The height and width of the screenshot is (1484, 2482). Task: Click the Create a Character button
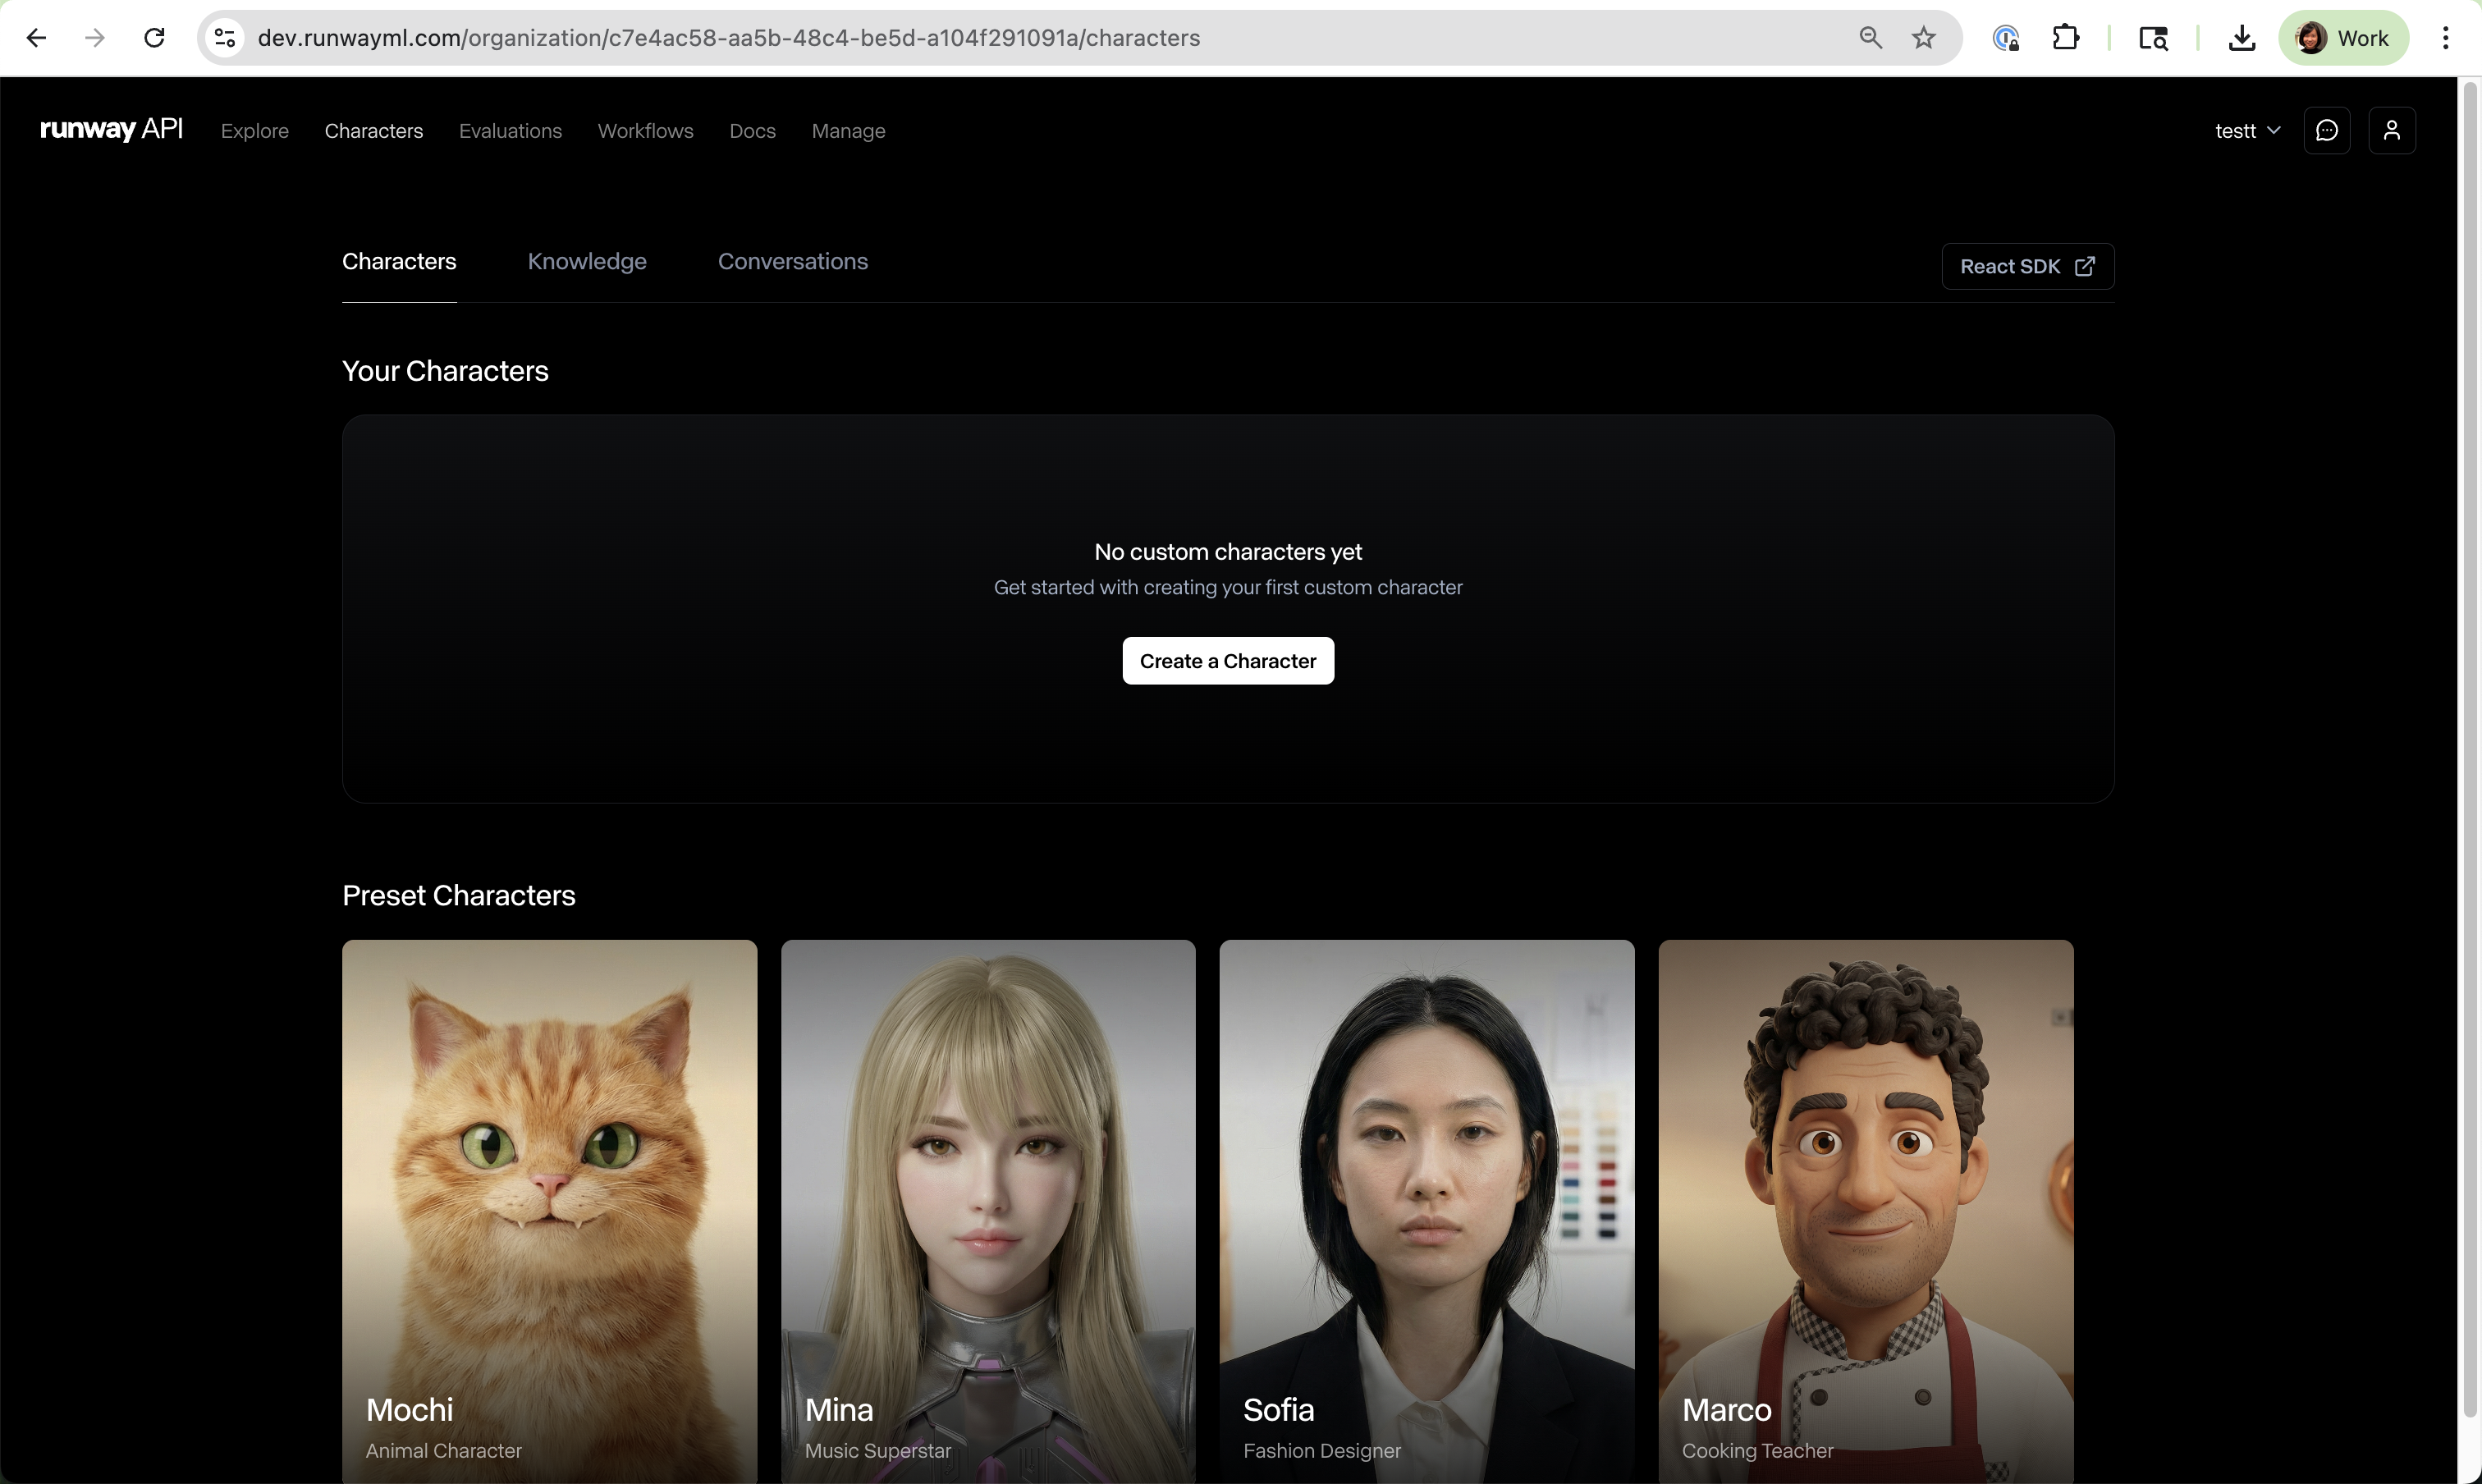[x=1228, y=660]
